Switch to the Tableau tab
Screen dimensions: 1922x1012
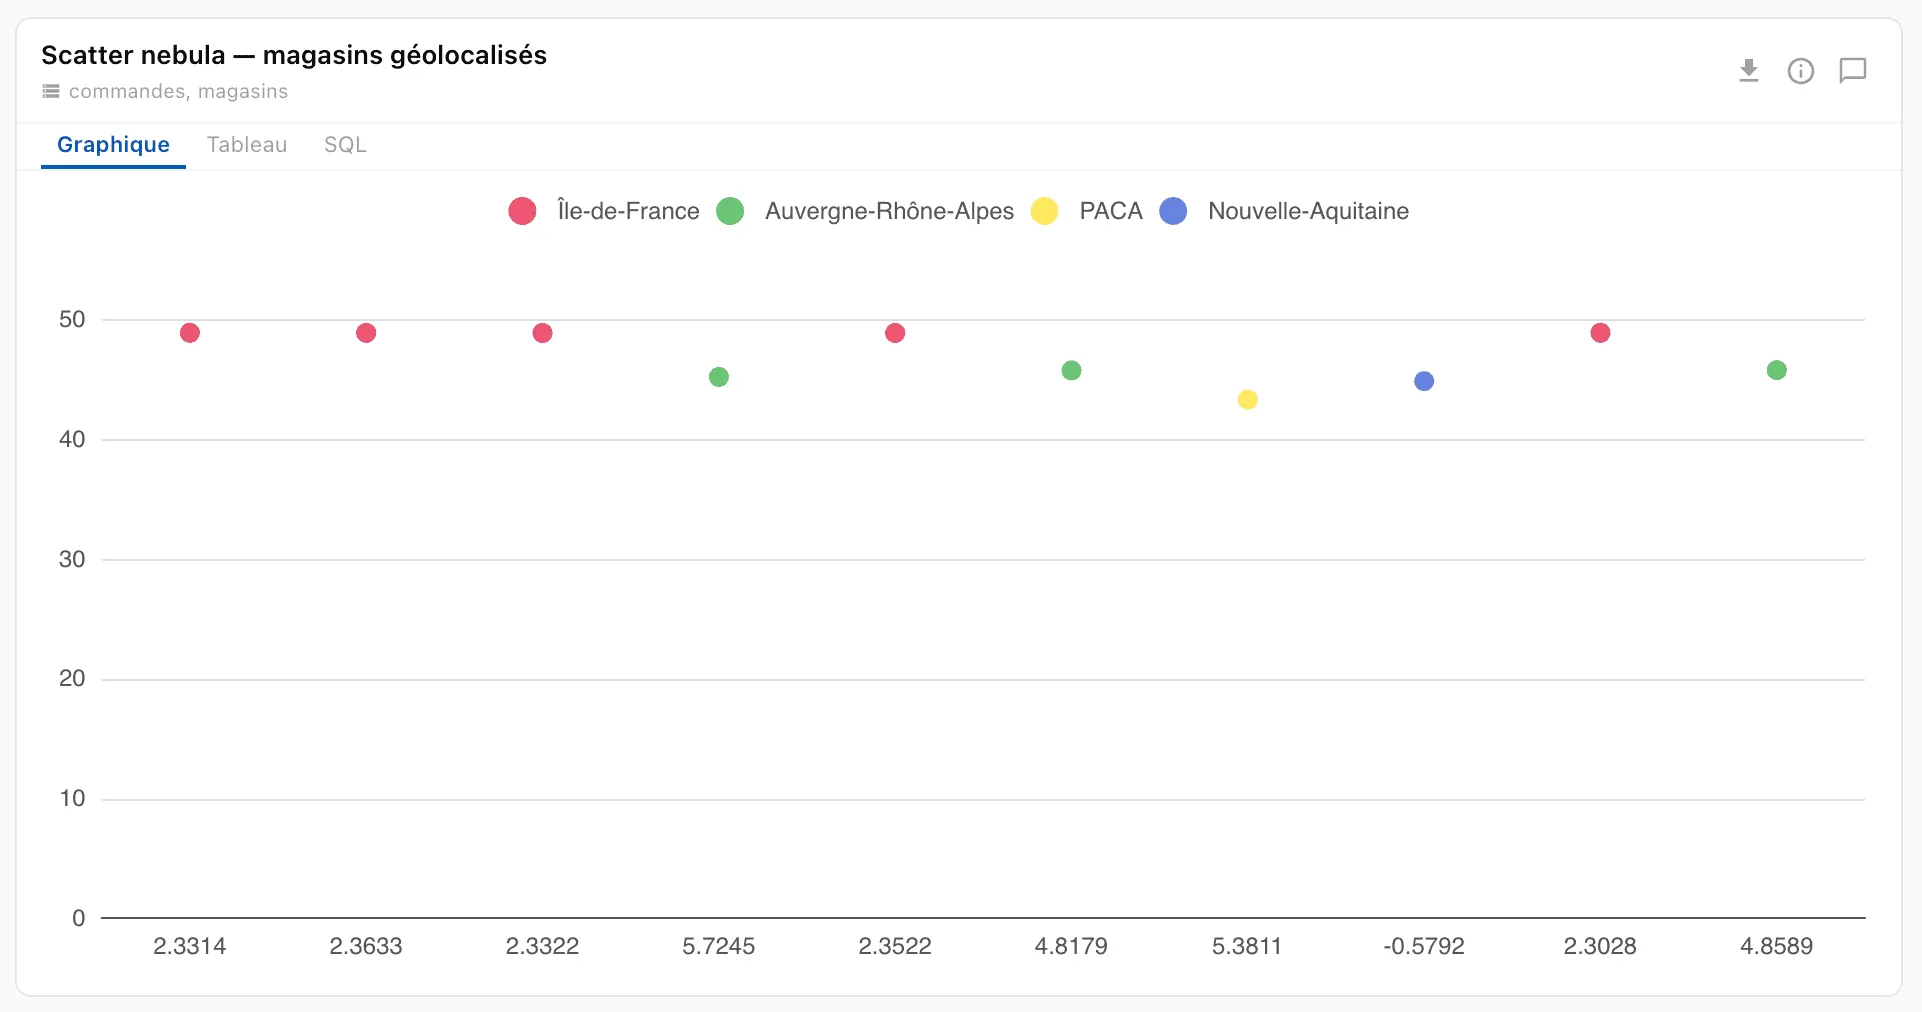pos(247,145)
